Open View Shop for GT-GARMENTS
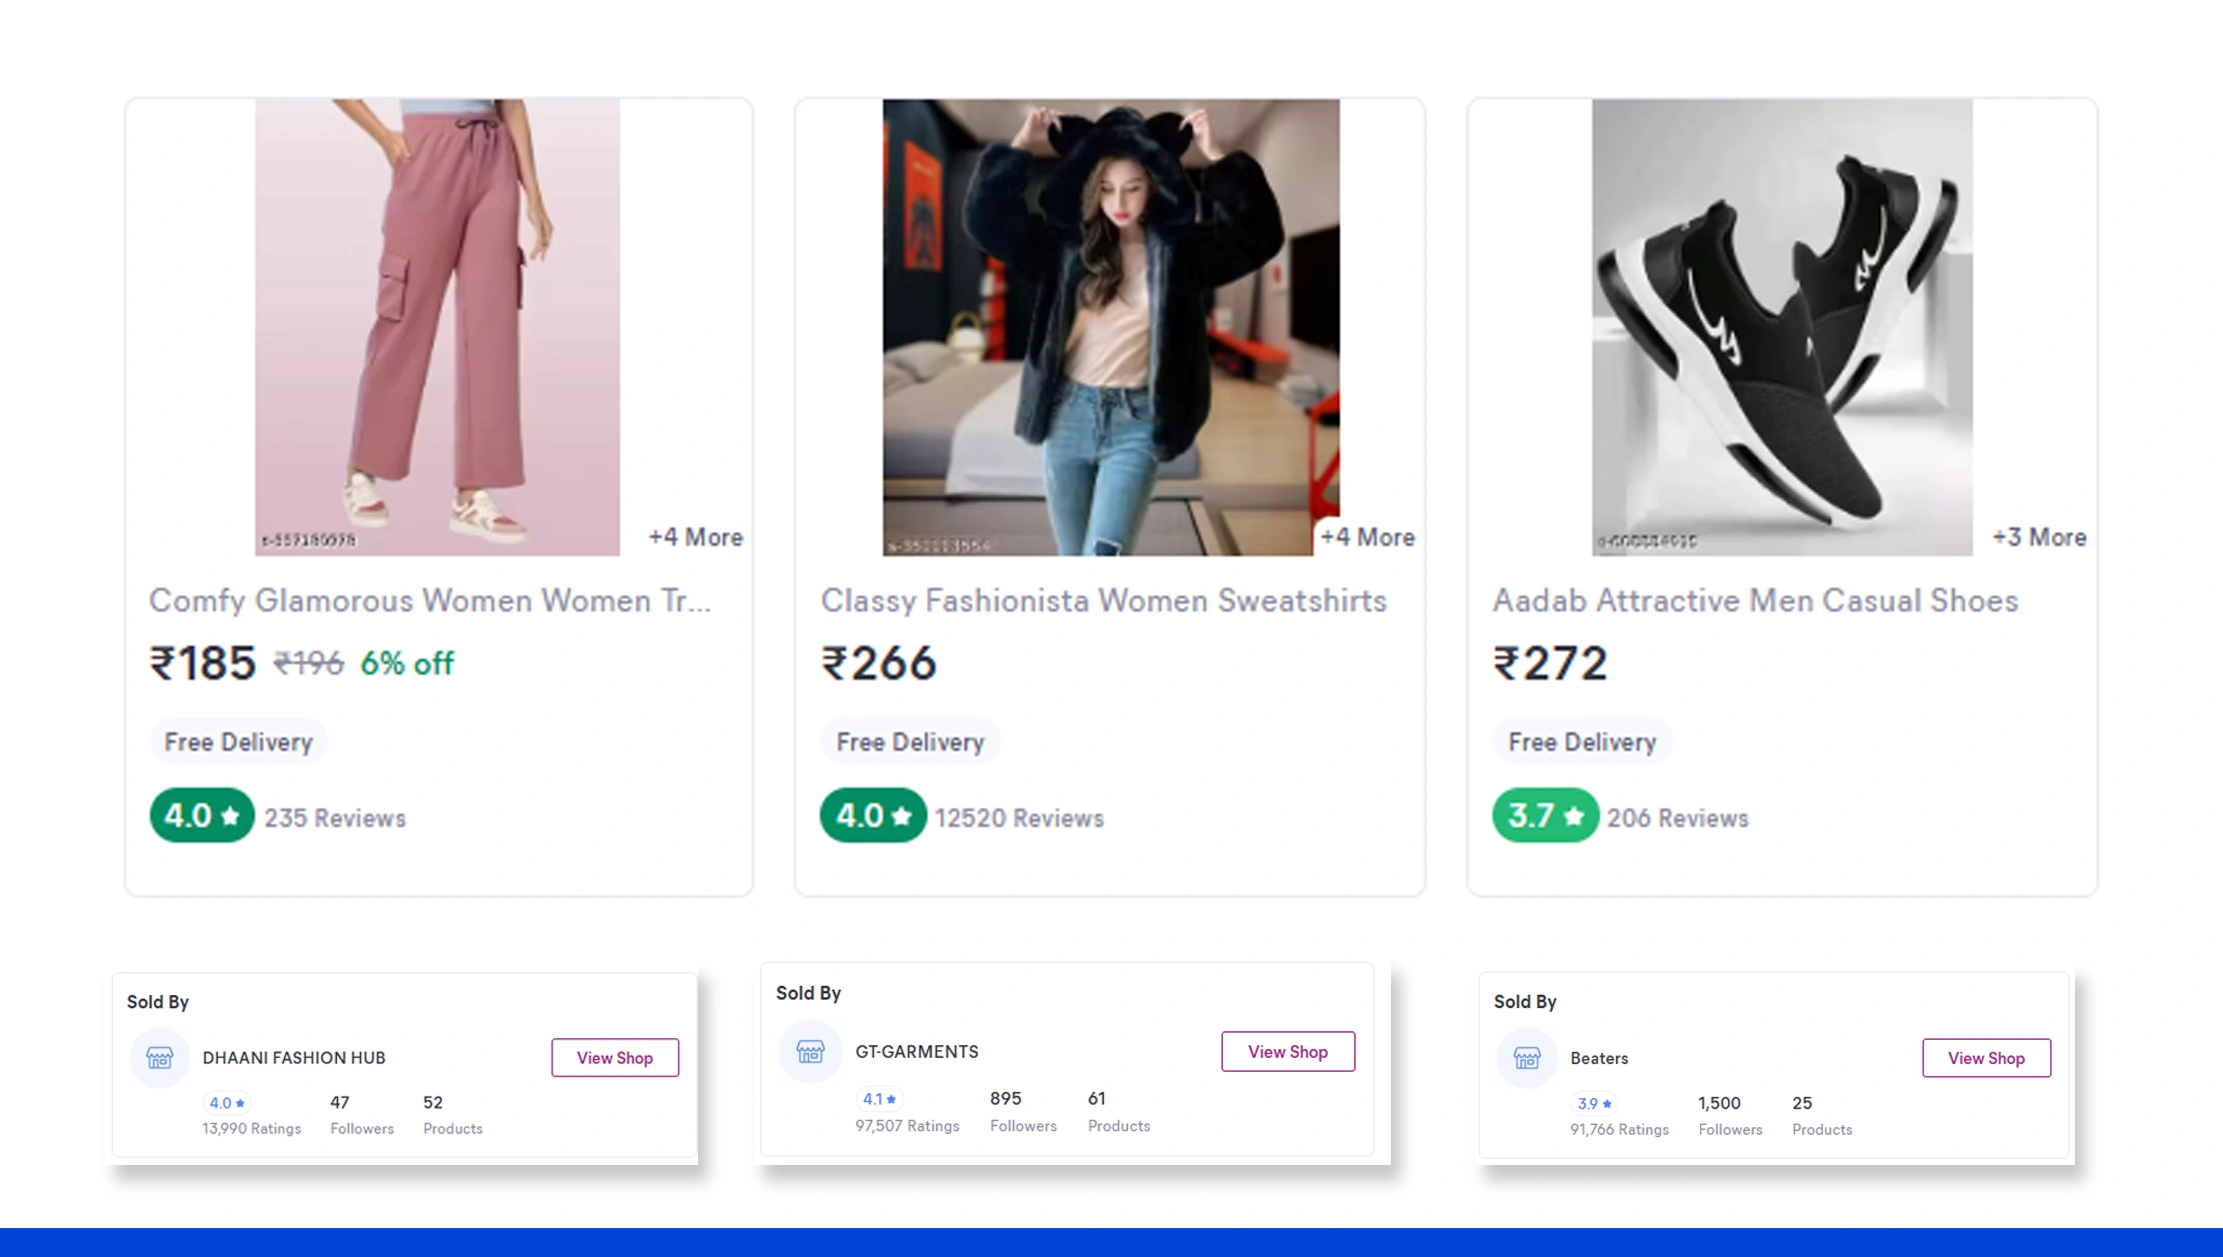Viewport: 2223px width, 1257px height. [1288, 1051]
